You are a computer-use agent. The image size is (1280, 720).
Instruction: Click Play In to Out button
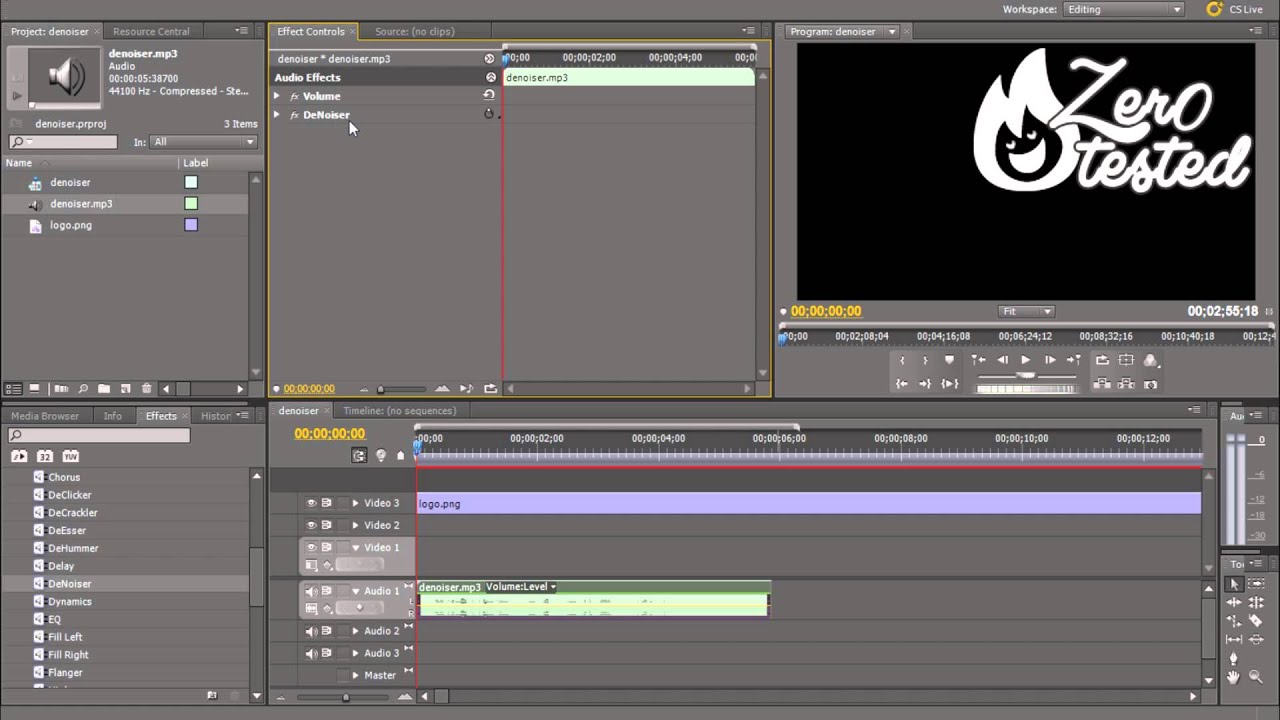click(x=949, y=383)
